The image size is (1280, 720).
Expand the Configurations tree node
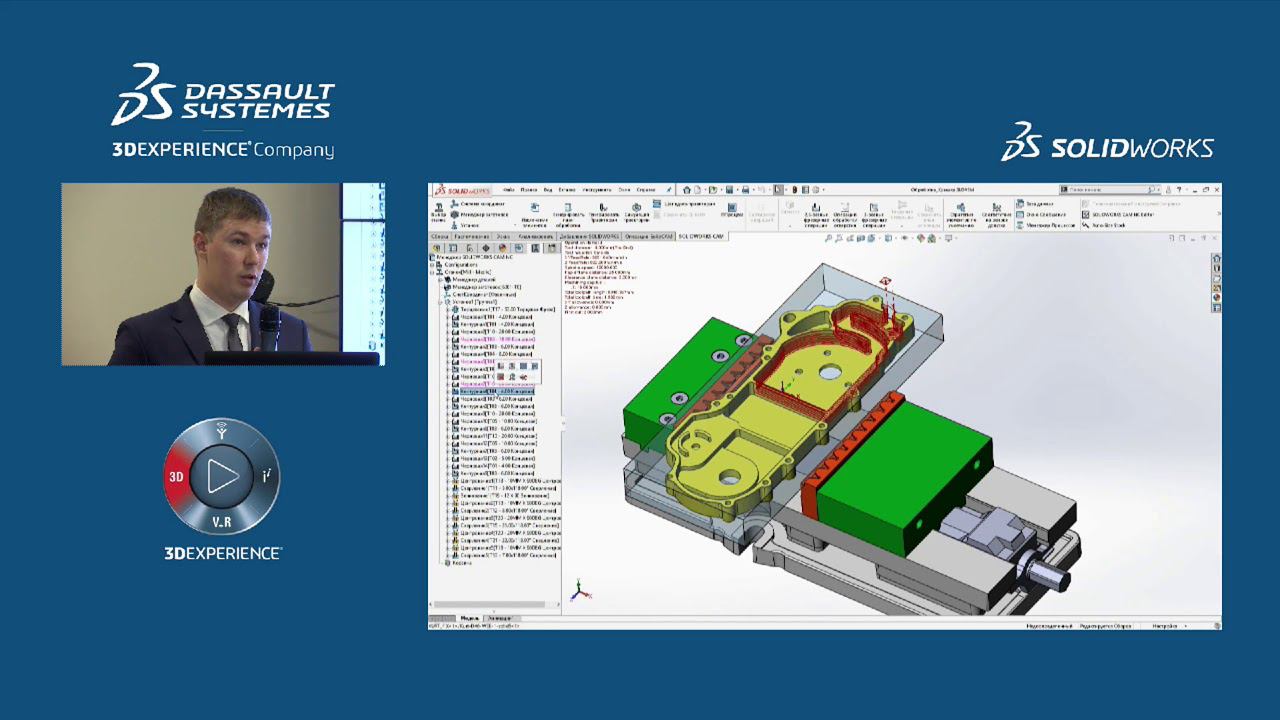[x=432, y=265]
